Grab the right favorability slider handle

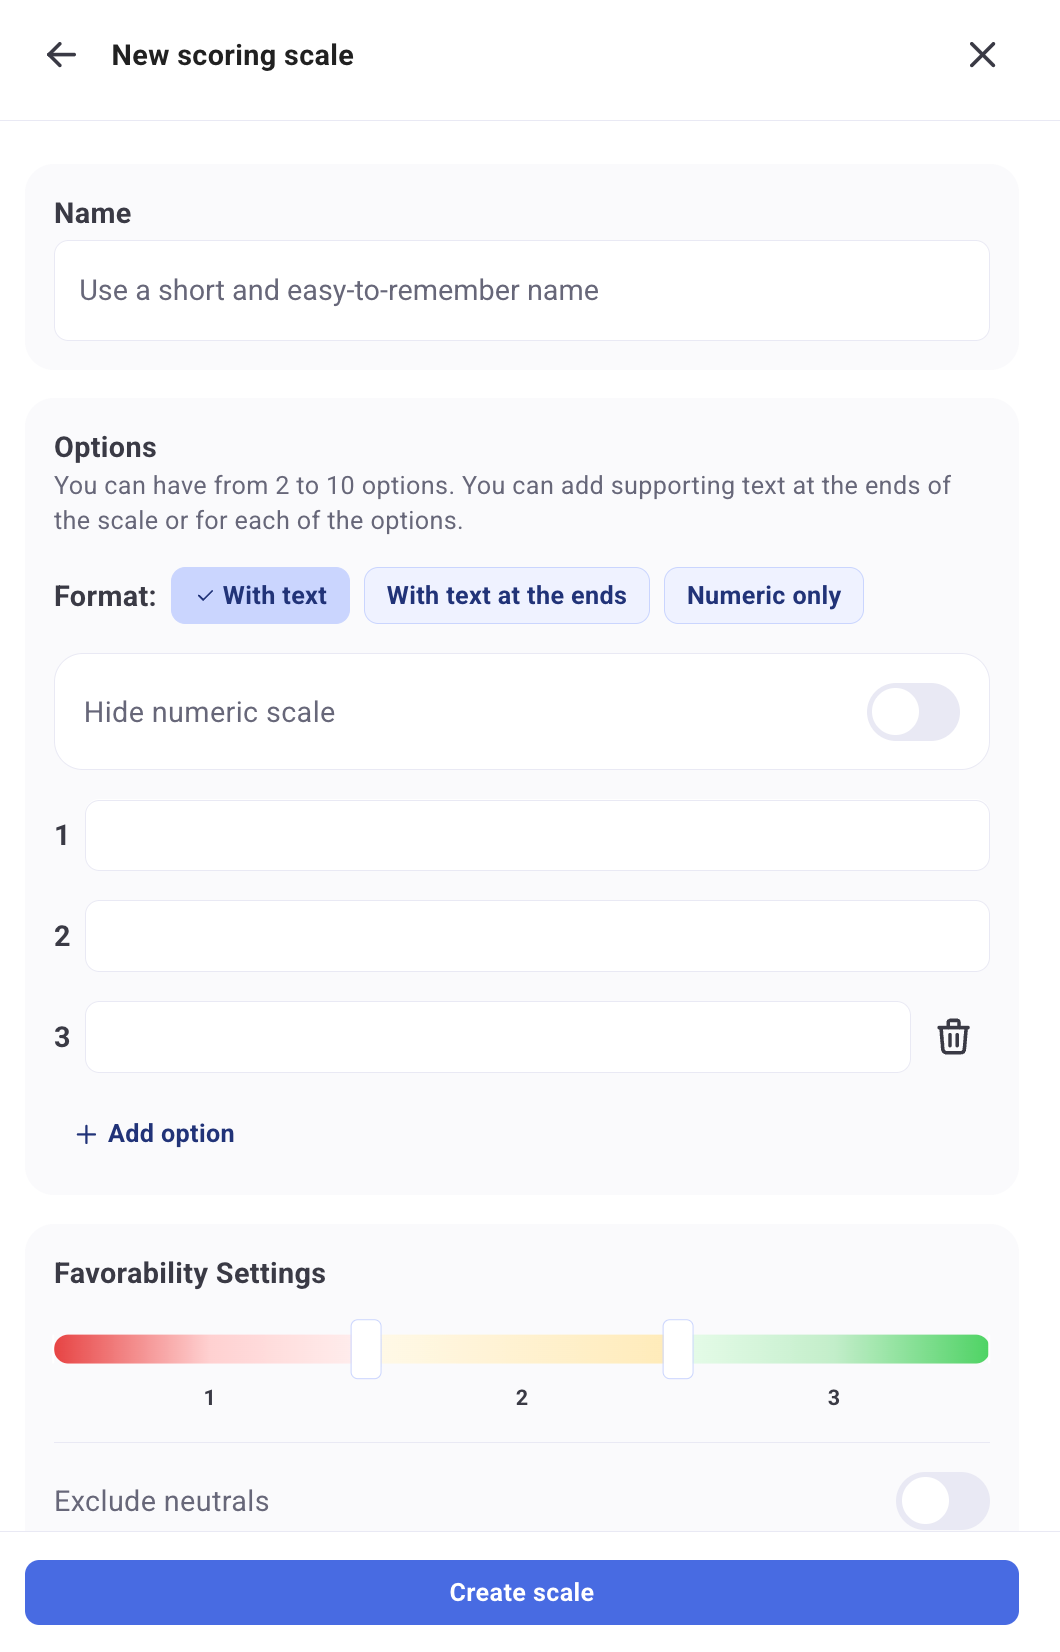click(x=678, y=1349)
